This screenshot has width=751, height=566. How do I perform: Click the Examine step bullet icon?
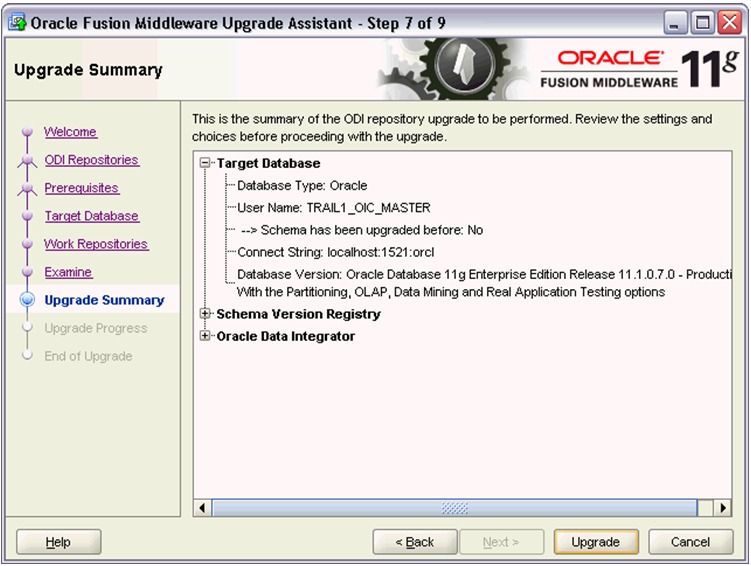coord(27,272)
